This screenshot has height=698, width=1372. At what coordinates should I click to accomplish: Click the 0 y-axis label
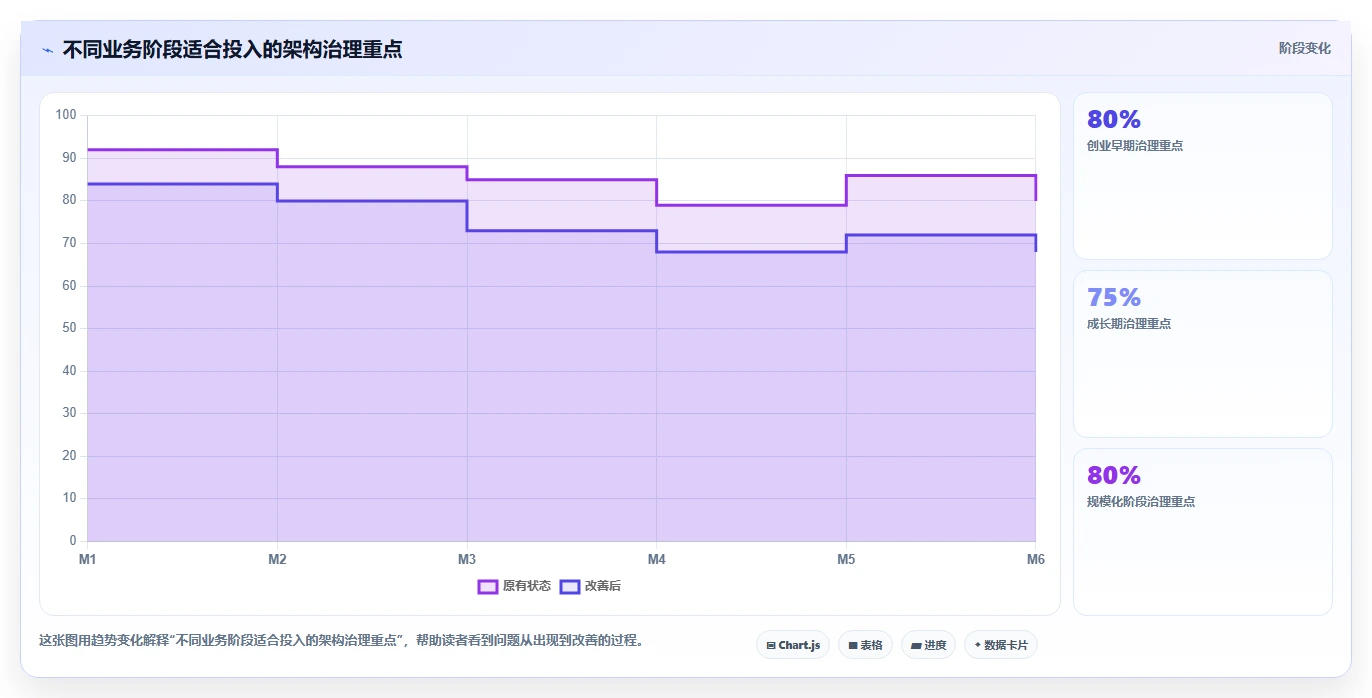73,541
